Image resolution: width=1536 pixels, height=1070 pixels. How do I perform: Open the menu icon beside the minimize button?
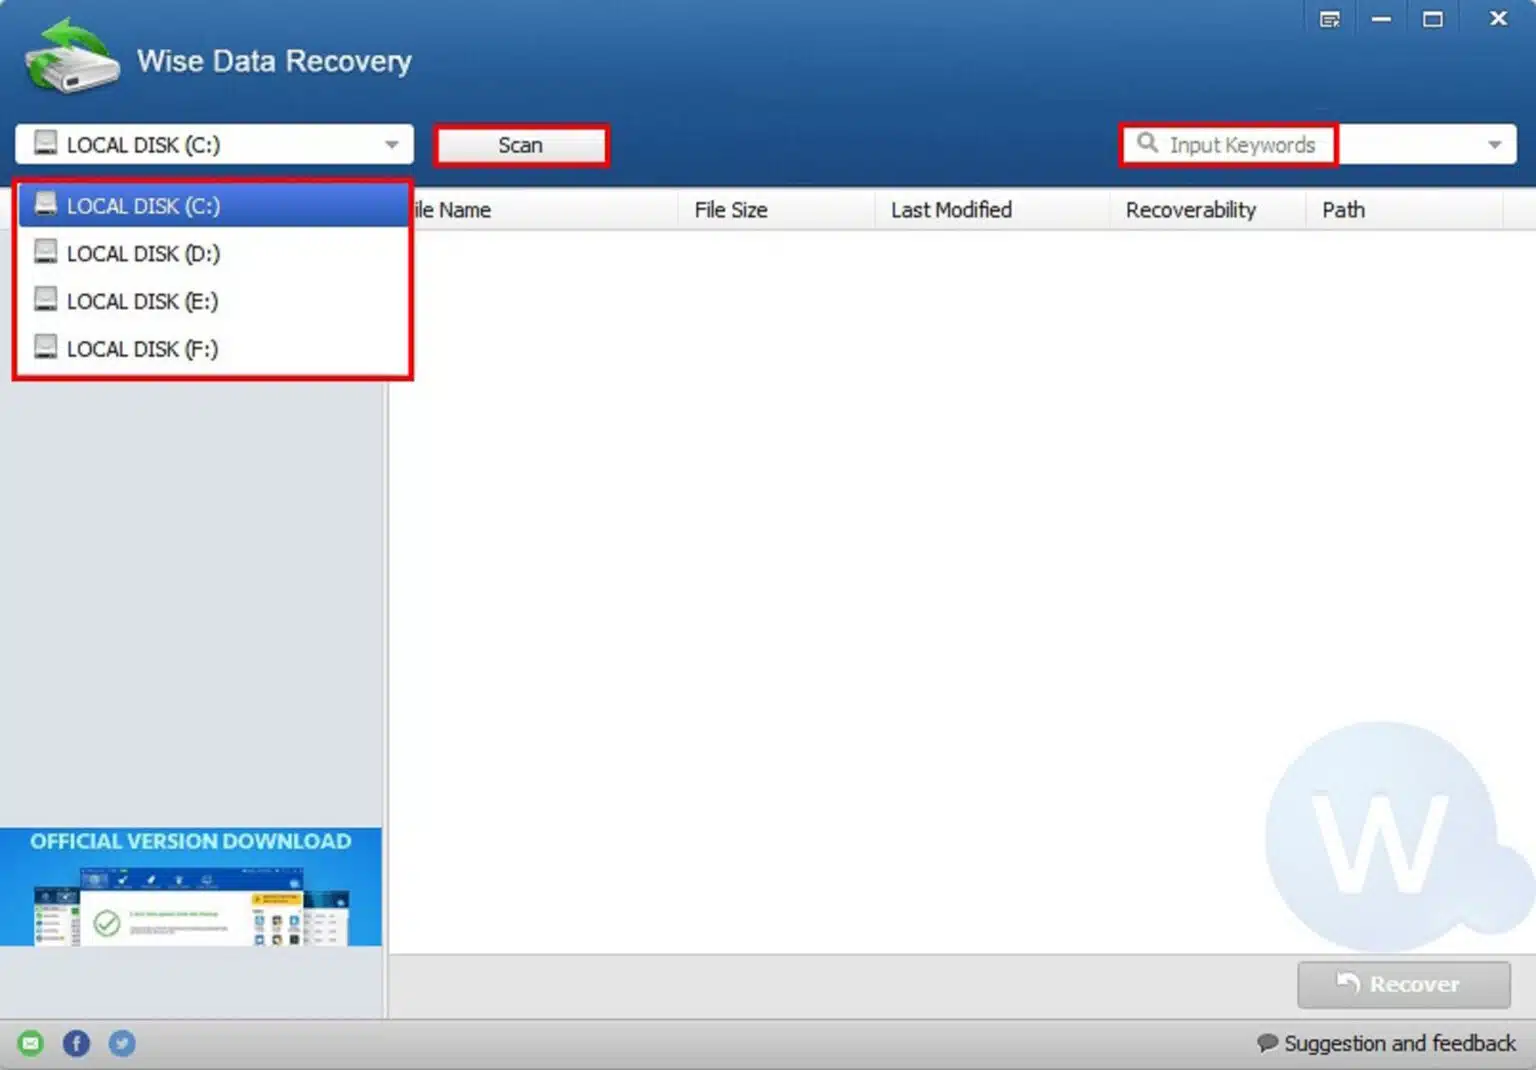pyautogui.click(x=1329, y=19)
